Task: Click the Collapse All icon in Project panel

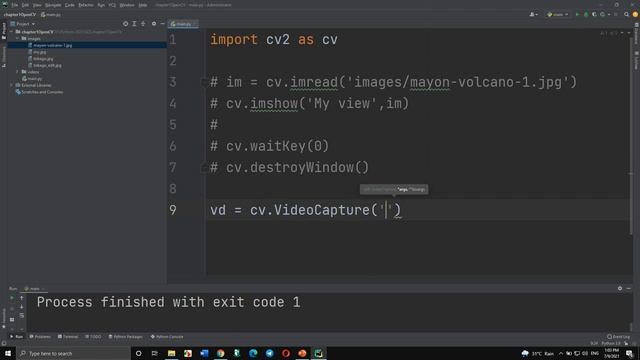Action: [143, 24]
